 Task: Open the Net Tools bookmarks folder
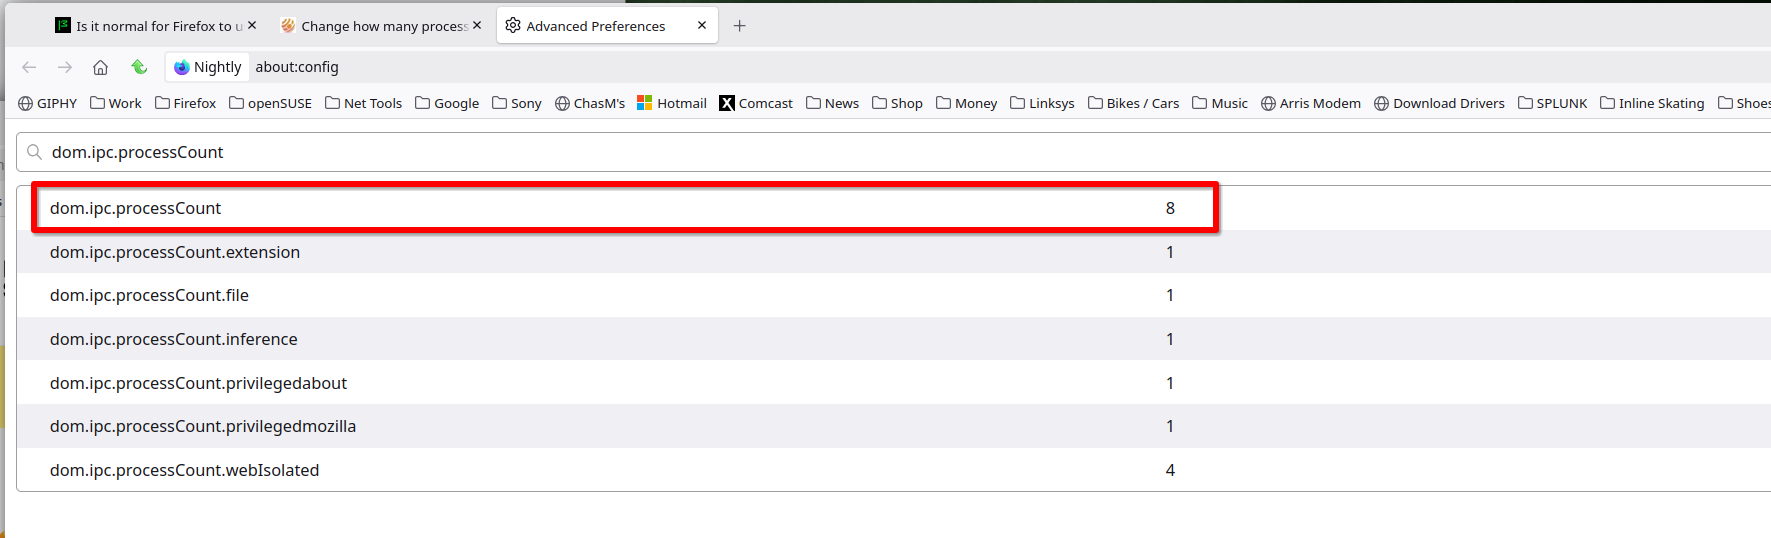tap(363, 103)
